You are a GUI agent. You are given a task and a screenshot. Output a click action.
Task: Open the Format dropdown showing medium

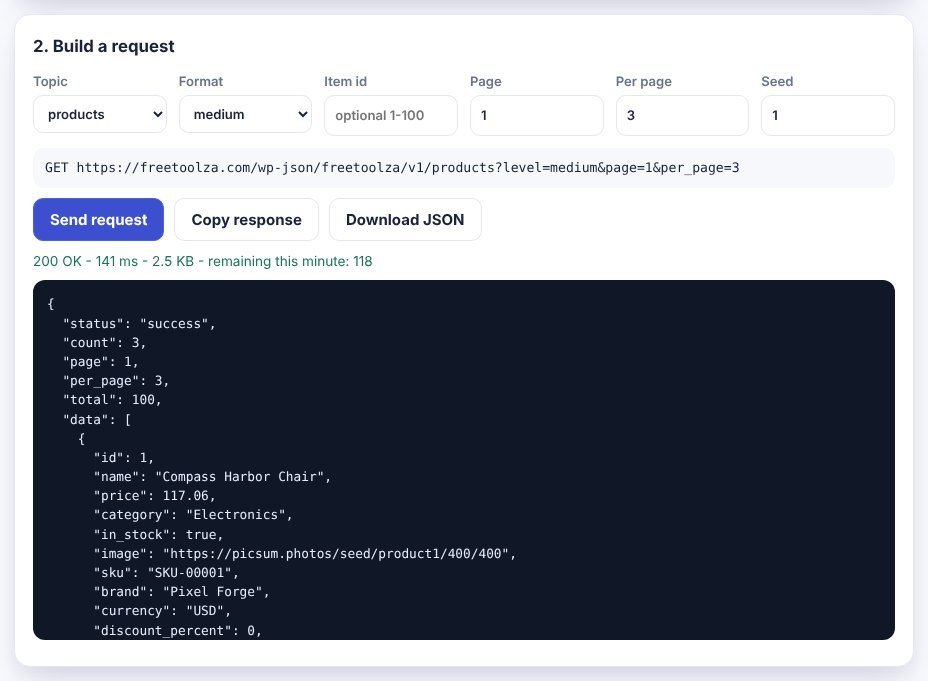coord(245,115)
